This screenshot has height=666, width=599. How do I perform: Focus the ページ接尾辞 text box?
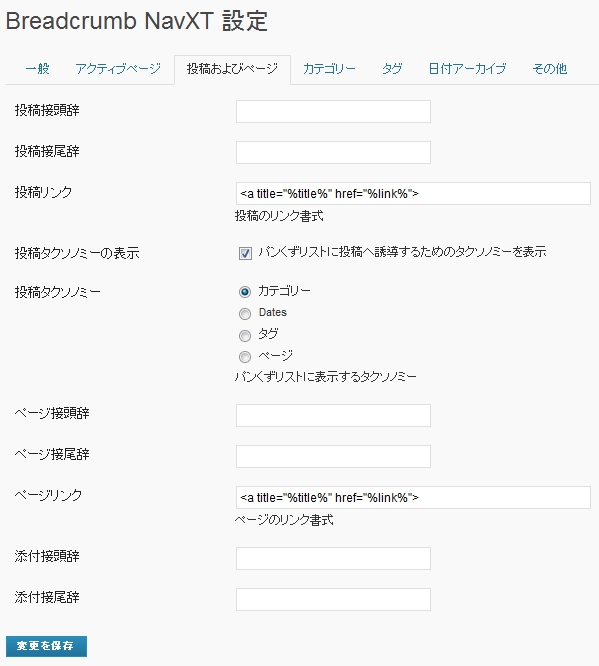click(333, 457)
